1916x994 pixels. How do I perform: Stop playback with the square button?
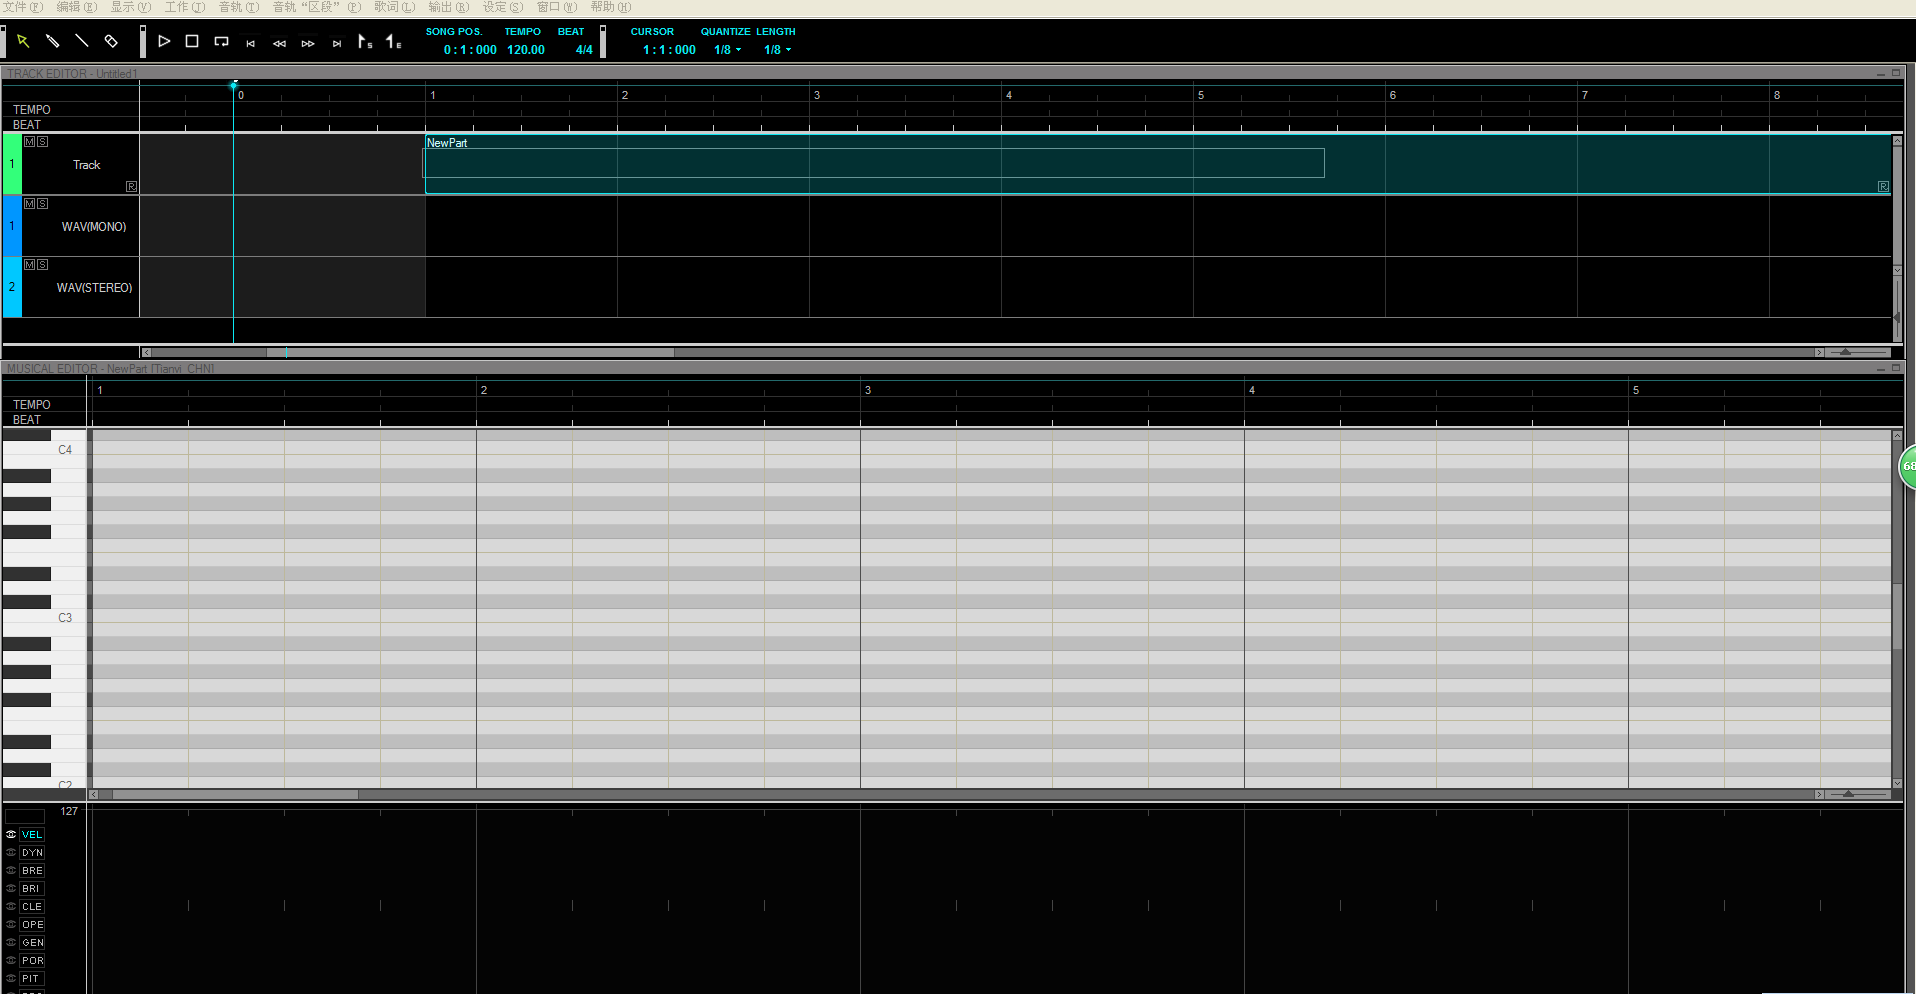pyautogui.click(x=192, y=41)
